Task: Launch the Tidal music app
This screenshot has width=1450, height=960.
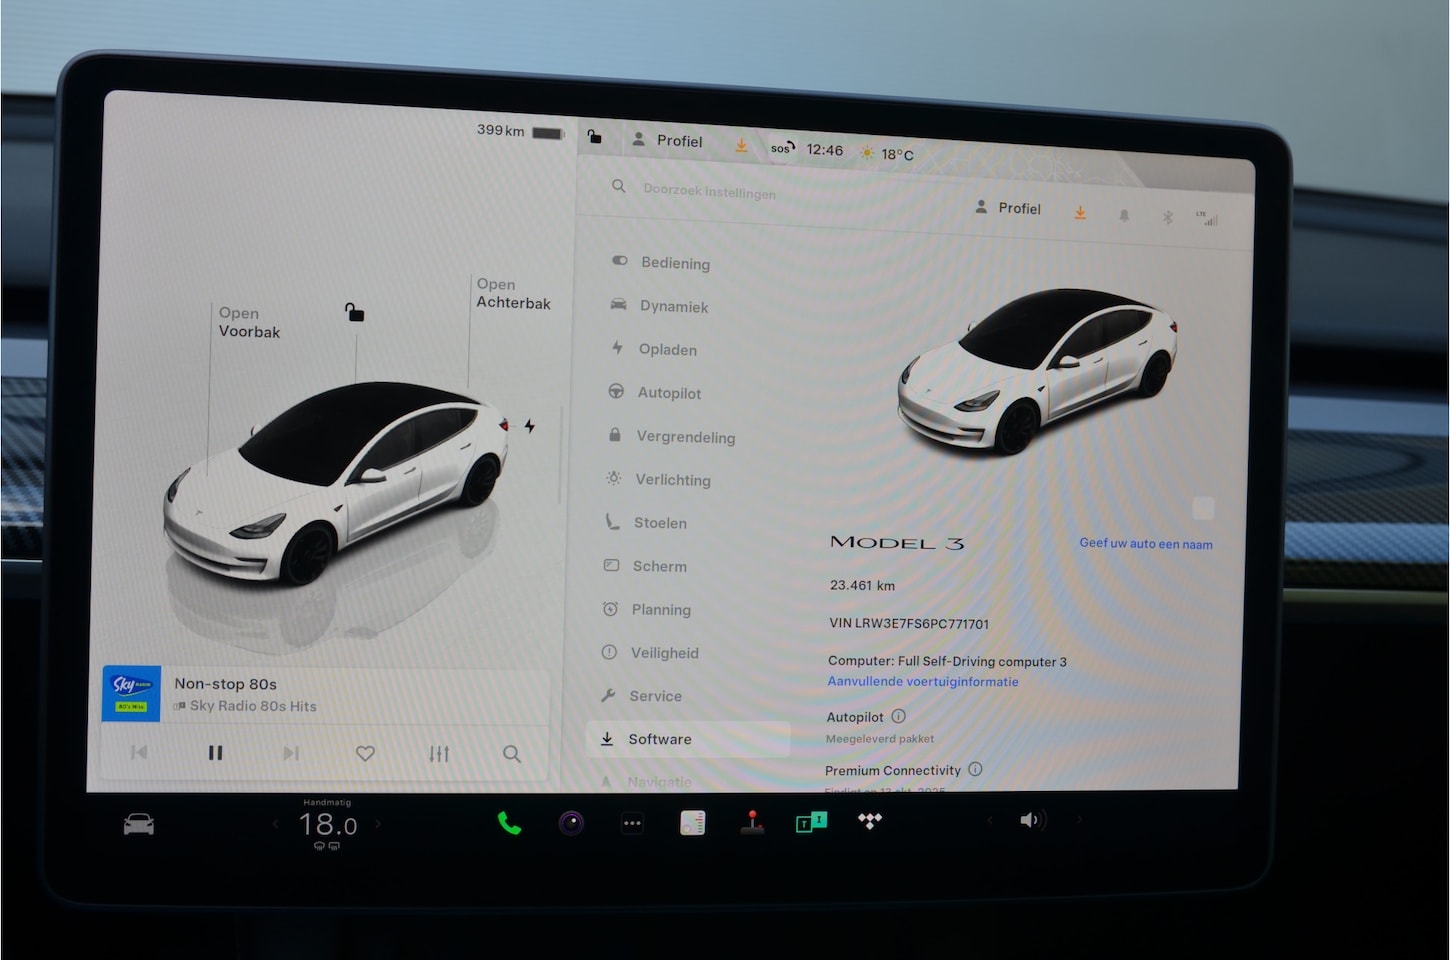Action: (x=870, y=821)
